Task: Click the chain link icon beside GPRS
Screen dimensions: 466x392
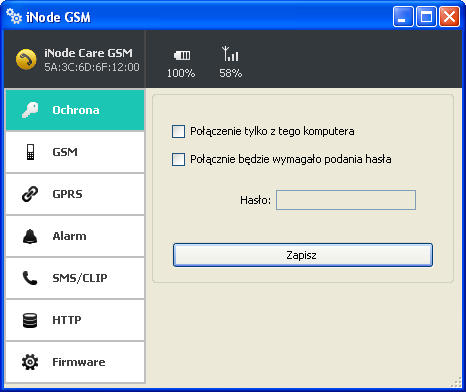Action: click(x=30, y=194)
